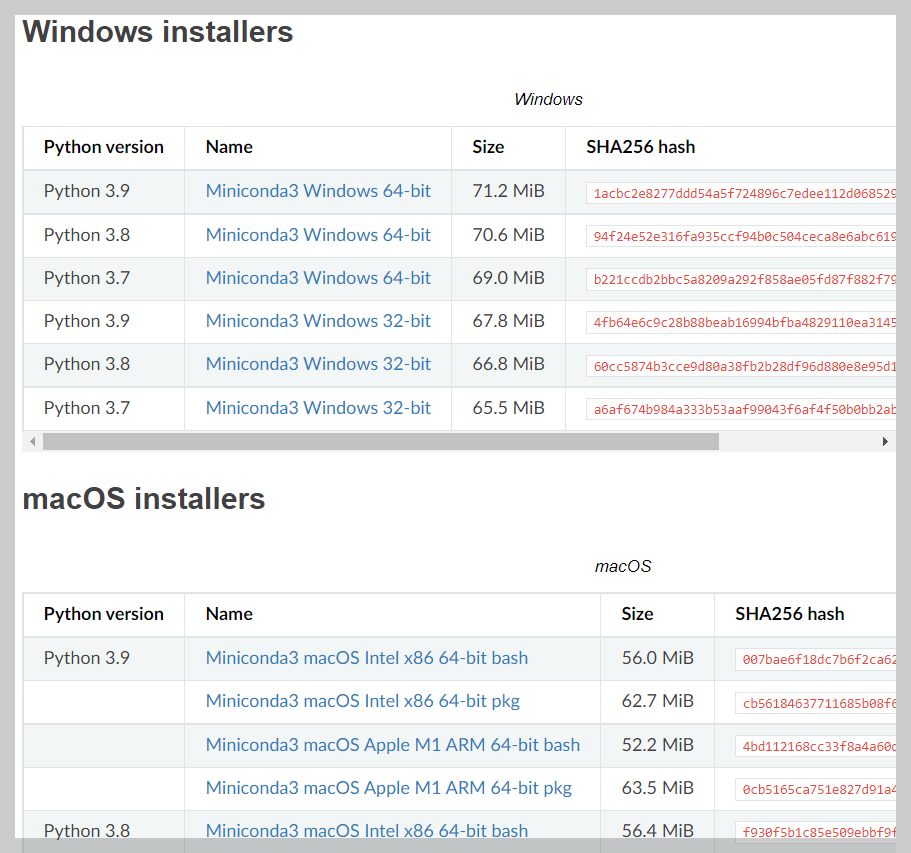
Task: Click the Windows table horizontal scrollbar thumb
Action: pos(381,442)
